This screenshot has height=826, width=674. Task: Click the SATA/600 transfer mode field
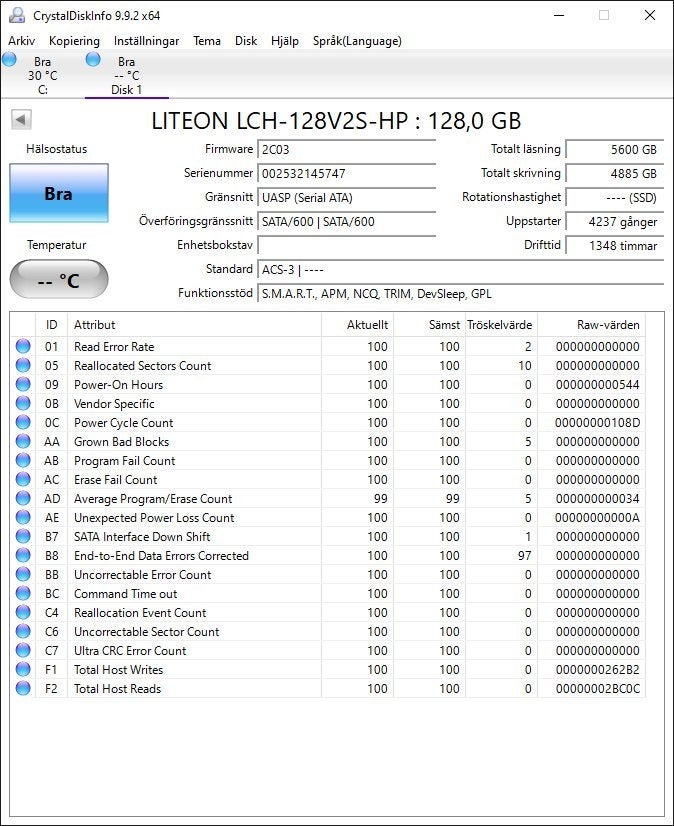click(x=346, y=222)
